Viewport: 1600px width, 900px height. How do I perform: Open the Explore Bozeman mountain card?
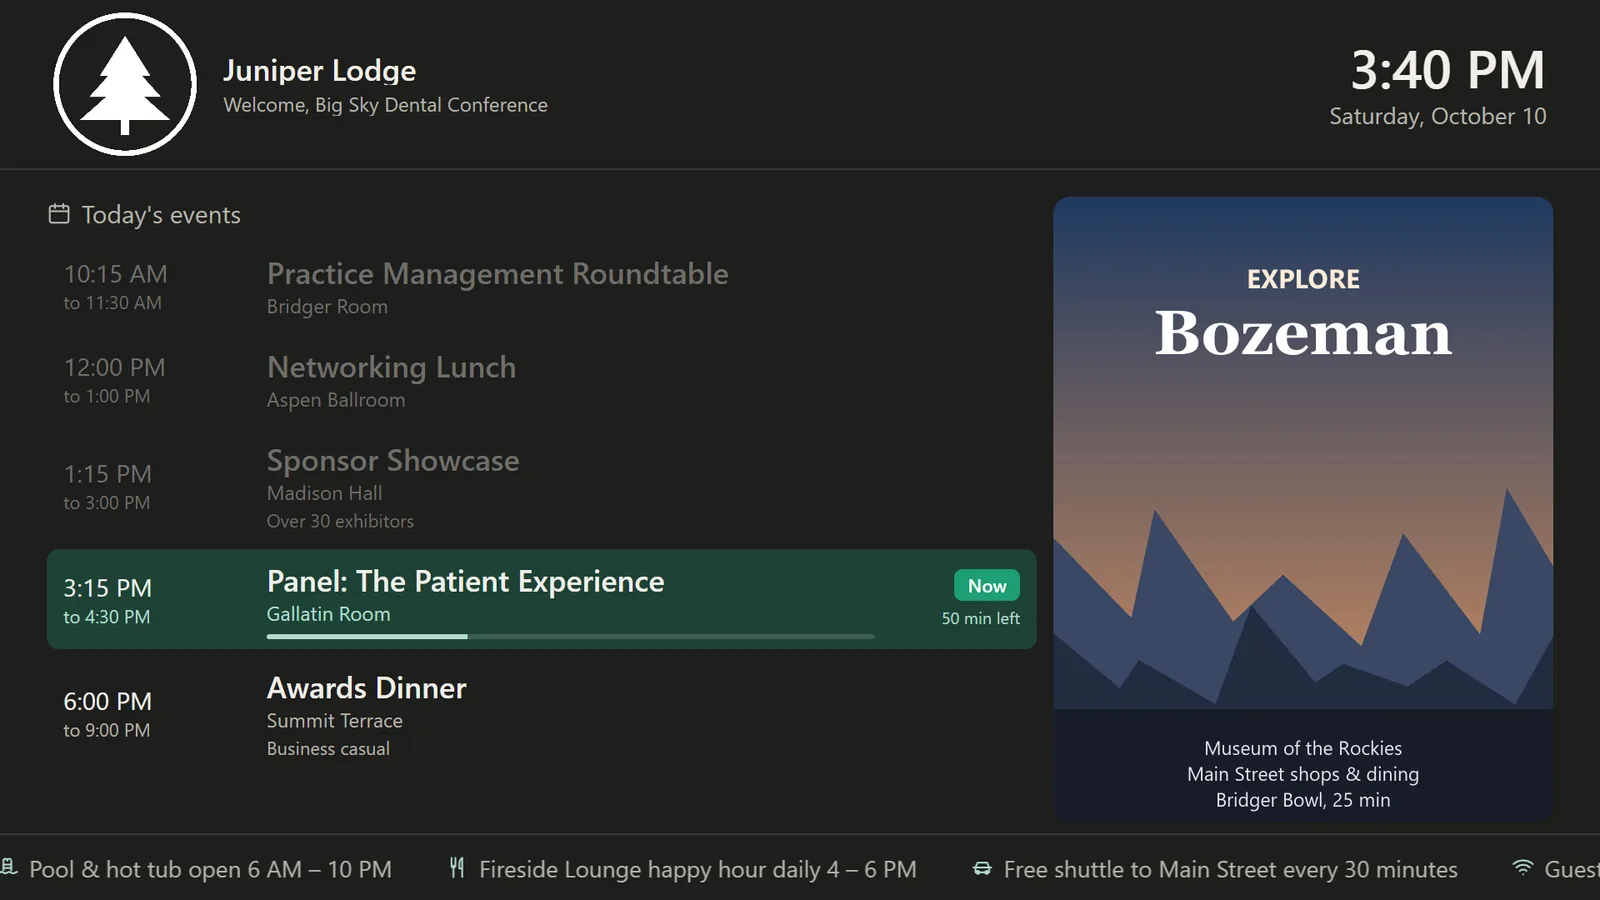pyautogui.click(x=1303, y=509)
